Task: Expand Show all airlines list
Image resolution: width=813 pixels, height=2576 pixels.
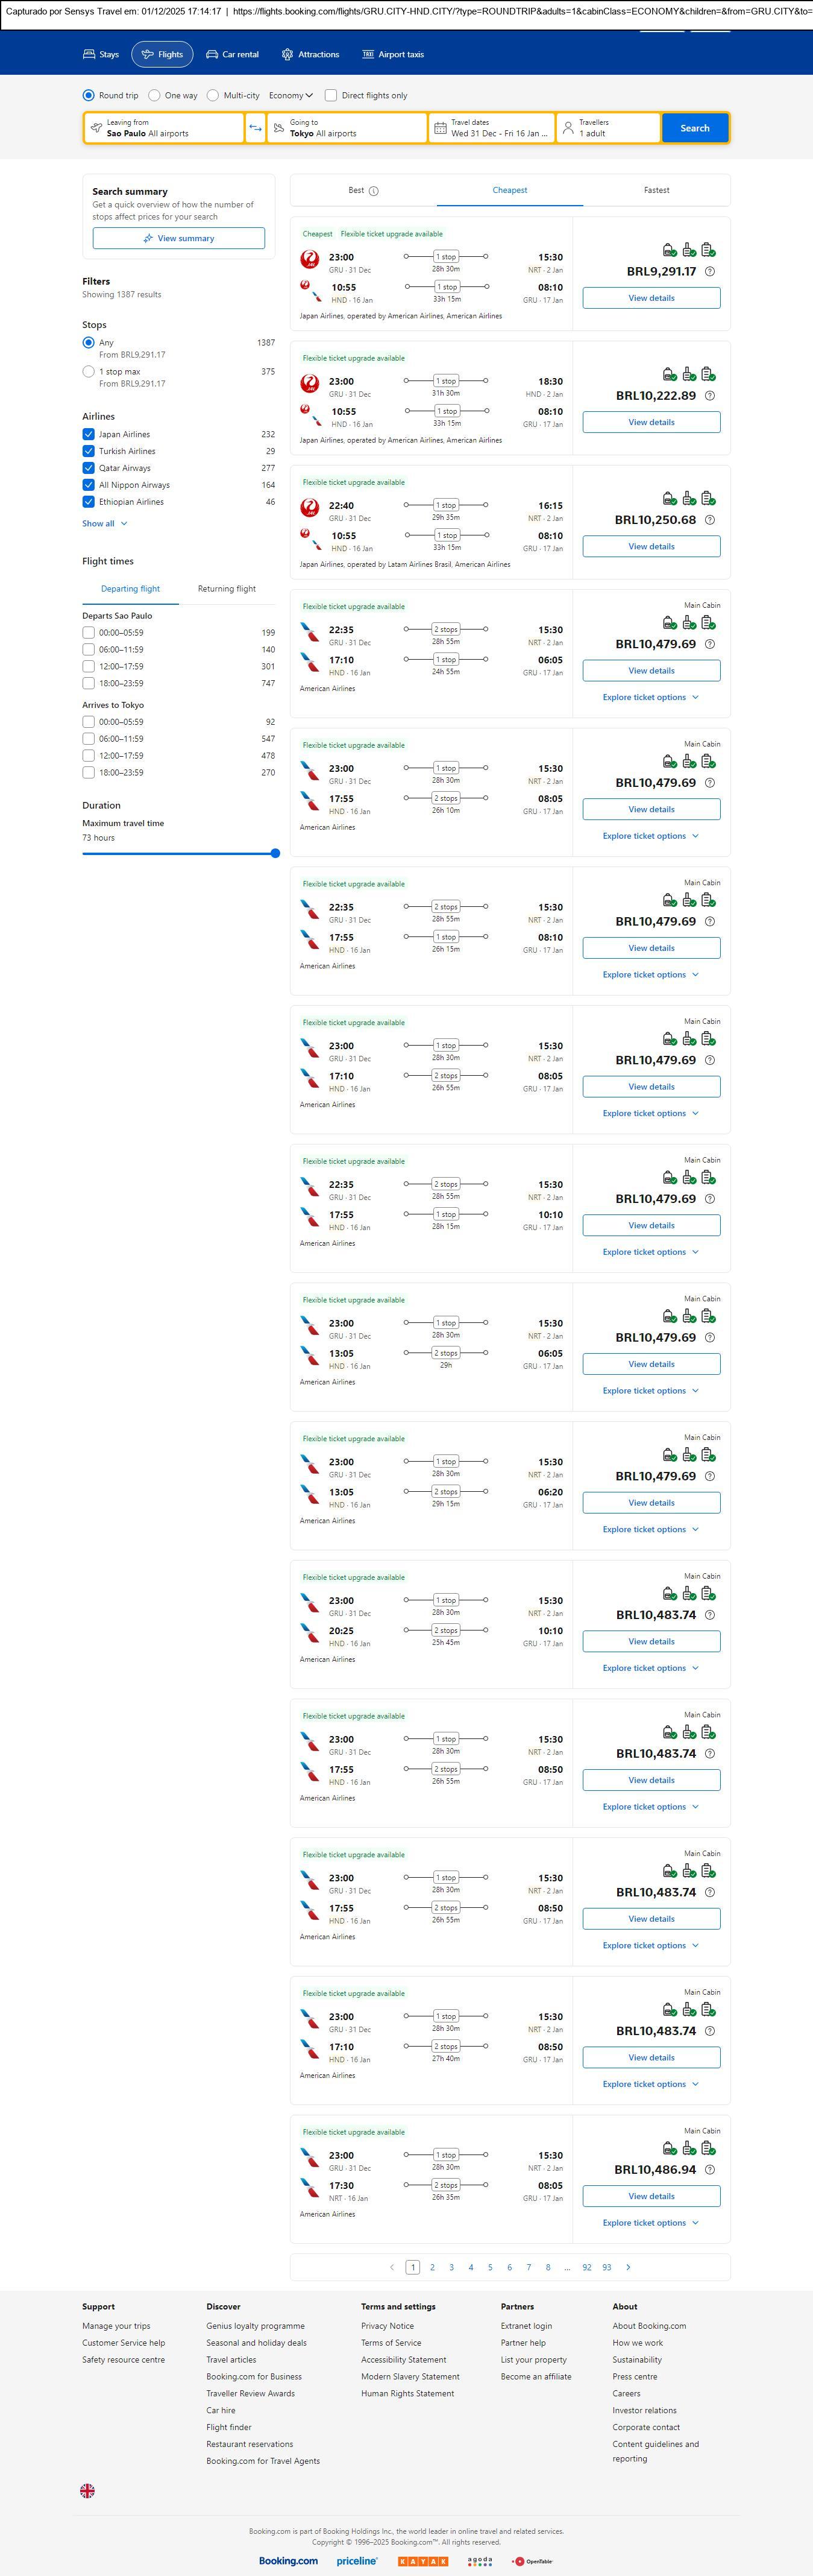Action: [104, 523]
